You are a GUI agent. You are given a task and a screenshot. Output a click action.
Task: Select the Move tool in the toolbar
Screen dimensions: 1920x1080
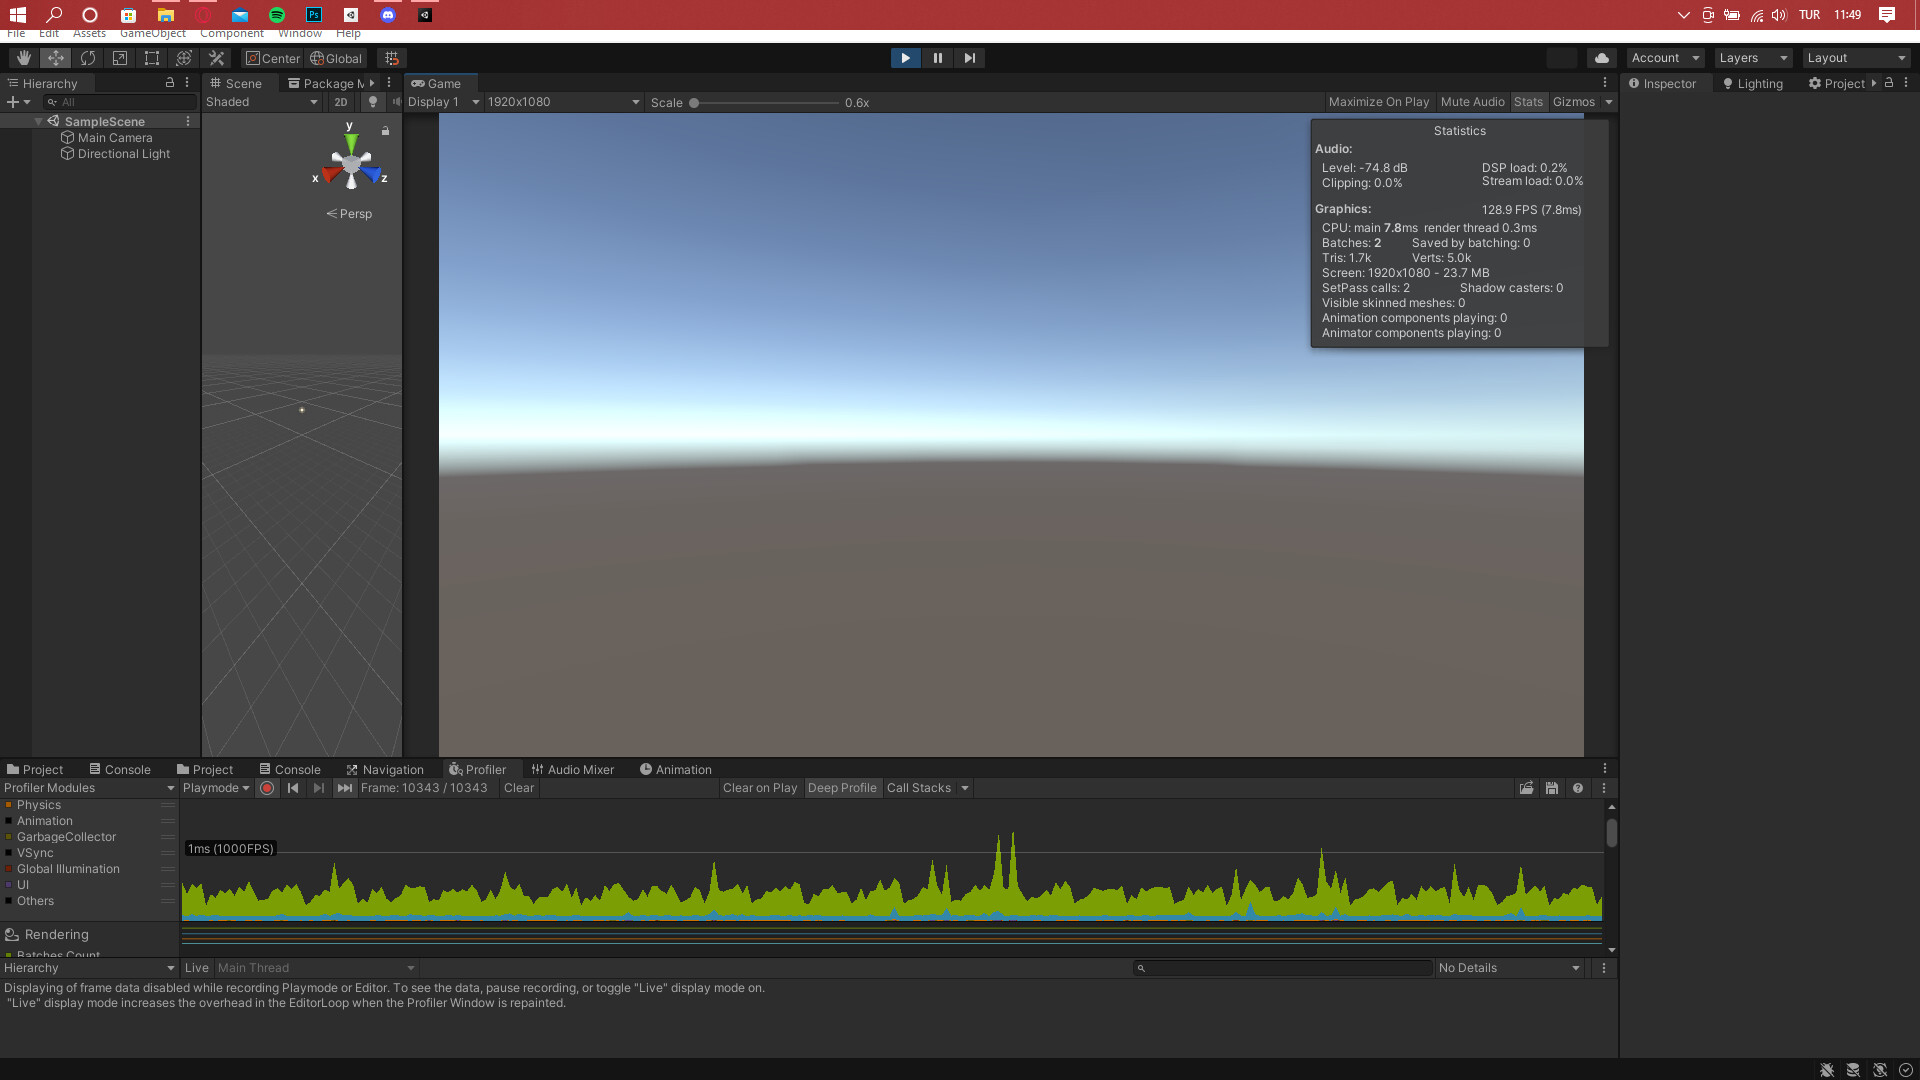point(56,57)
